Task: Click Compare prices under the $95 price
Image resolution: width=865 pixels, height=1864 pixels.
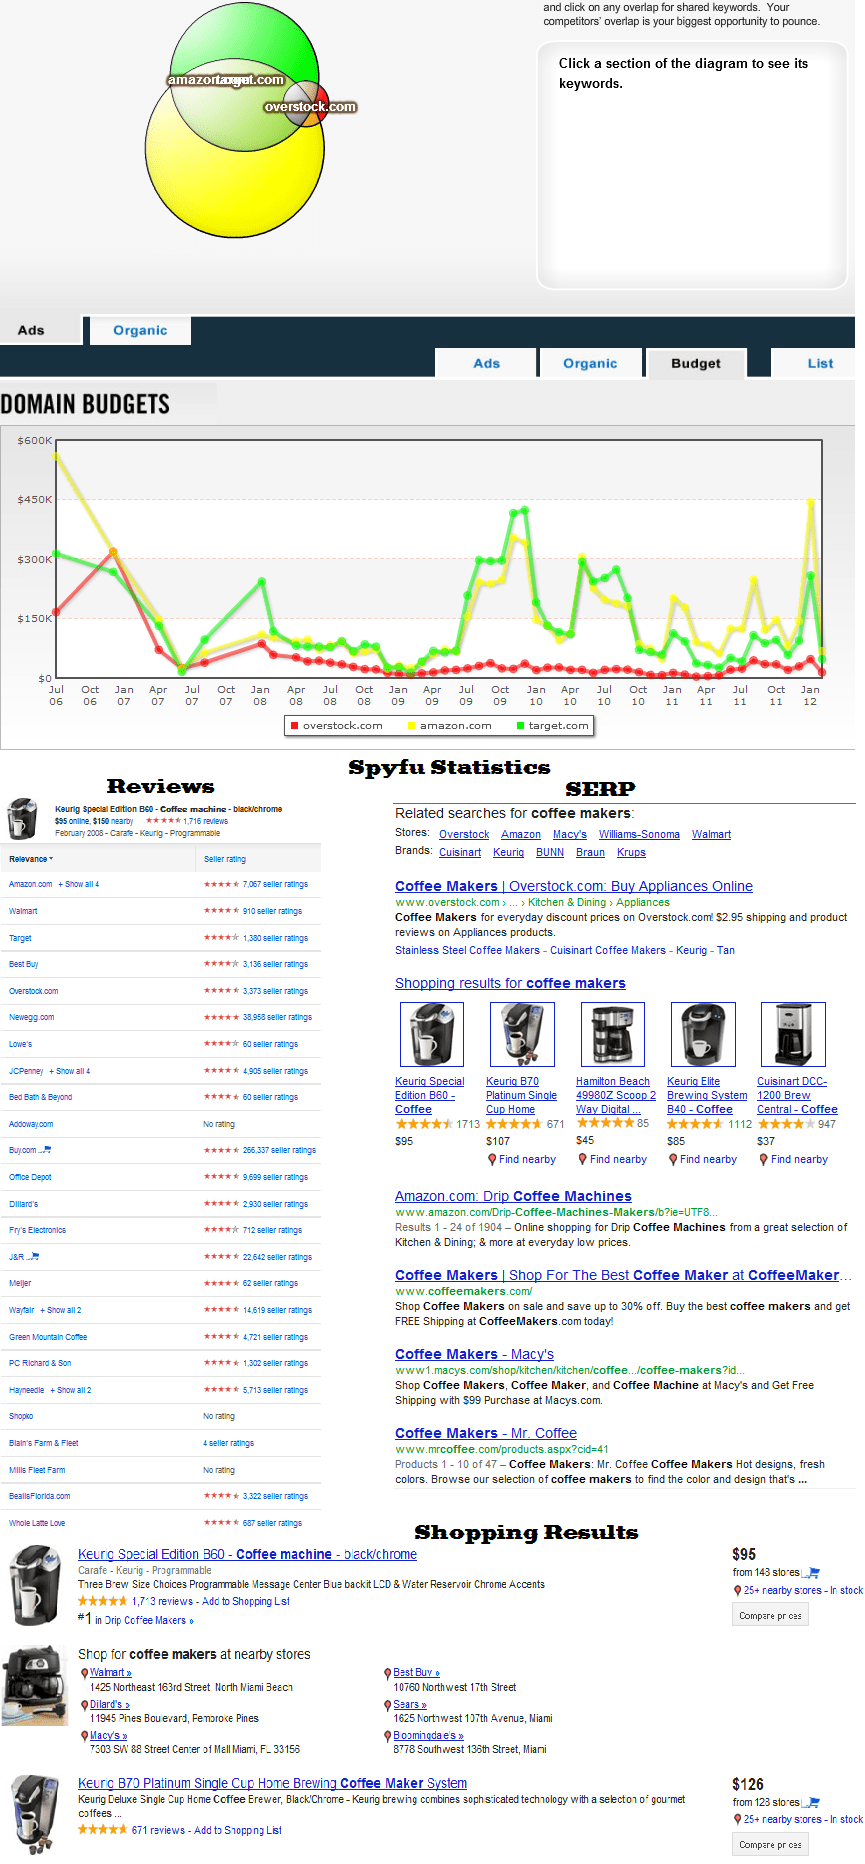Action: [x=770, y=1616]
